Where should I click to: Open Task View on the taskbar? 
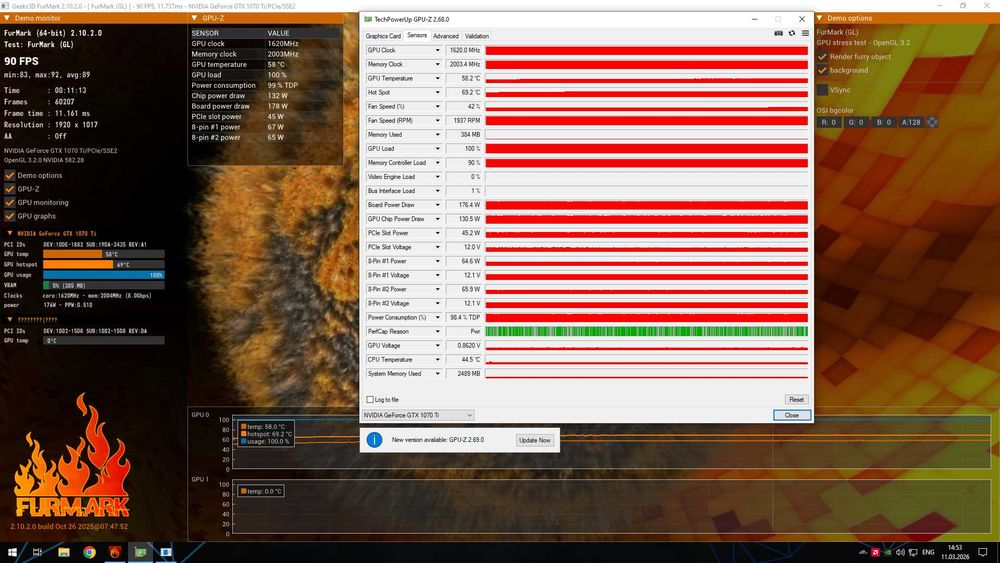37,552
